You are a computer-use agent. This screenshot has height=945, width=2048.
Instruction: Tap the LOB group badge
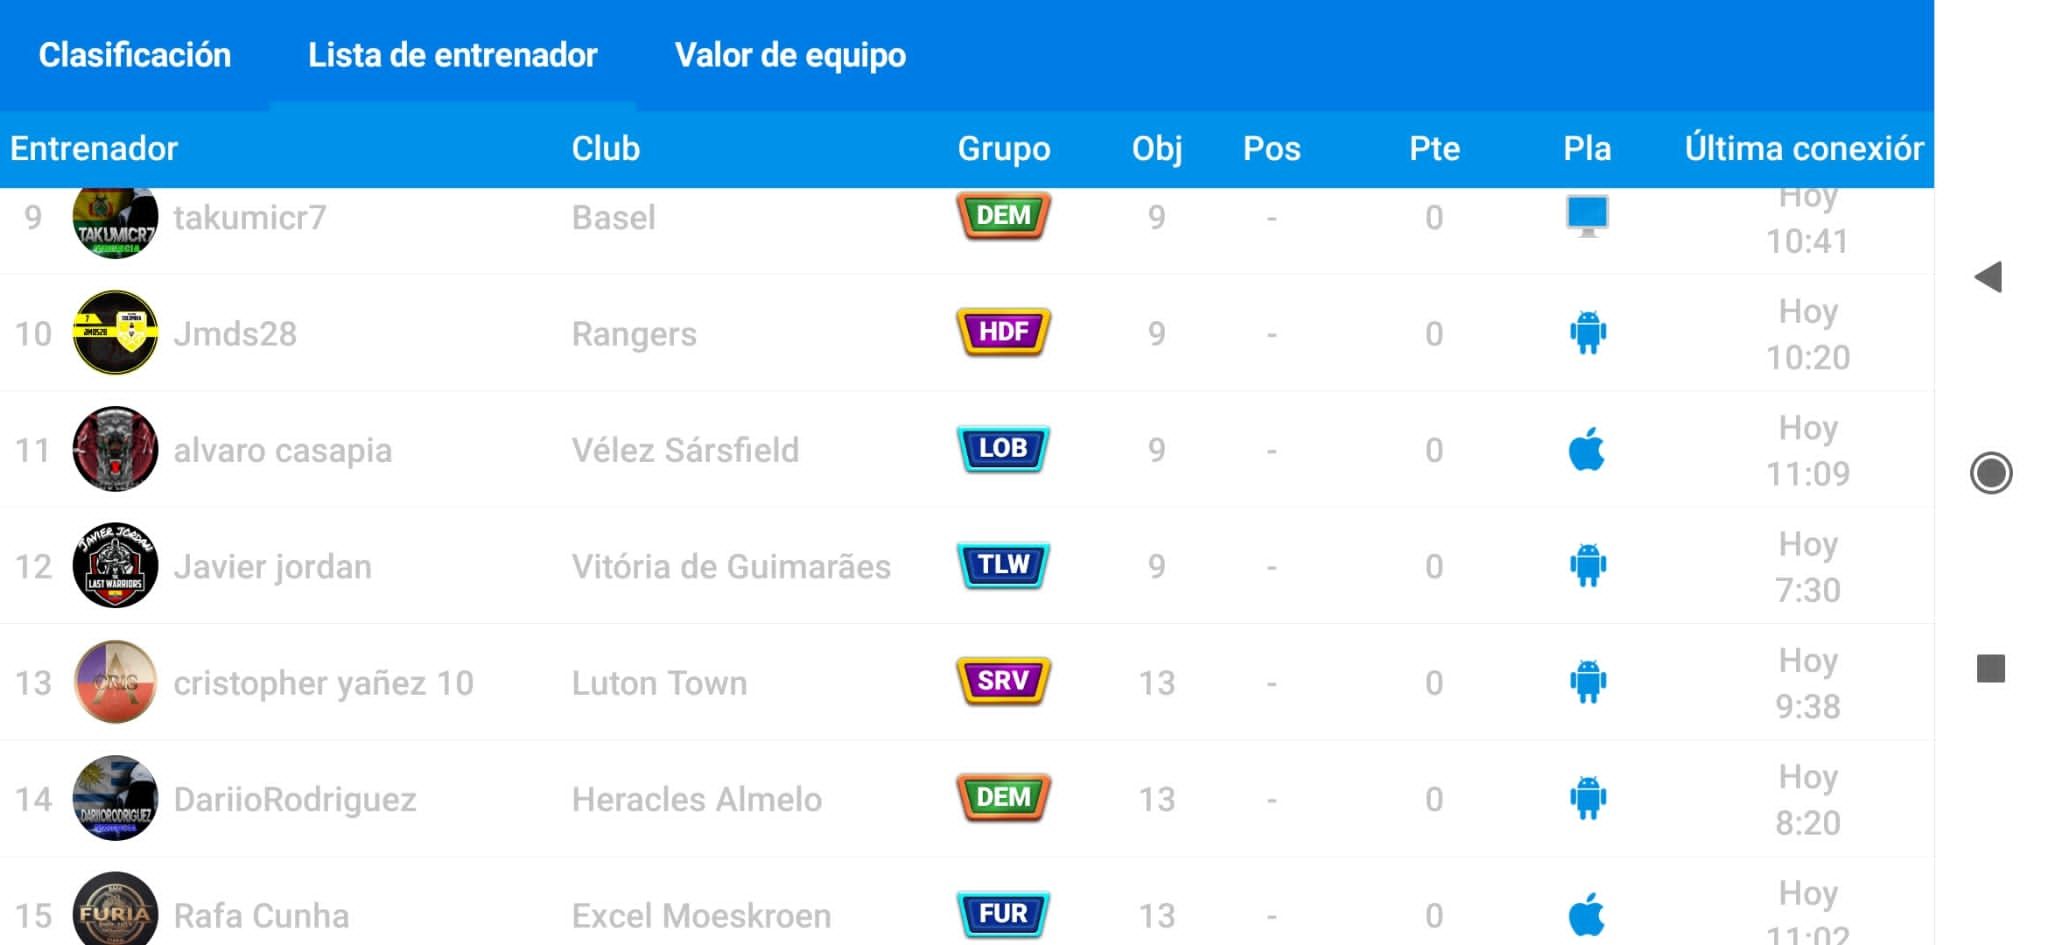[x=1003, y=449]
